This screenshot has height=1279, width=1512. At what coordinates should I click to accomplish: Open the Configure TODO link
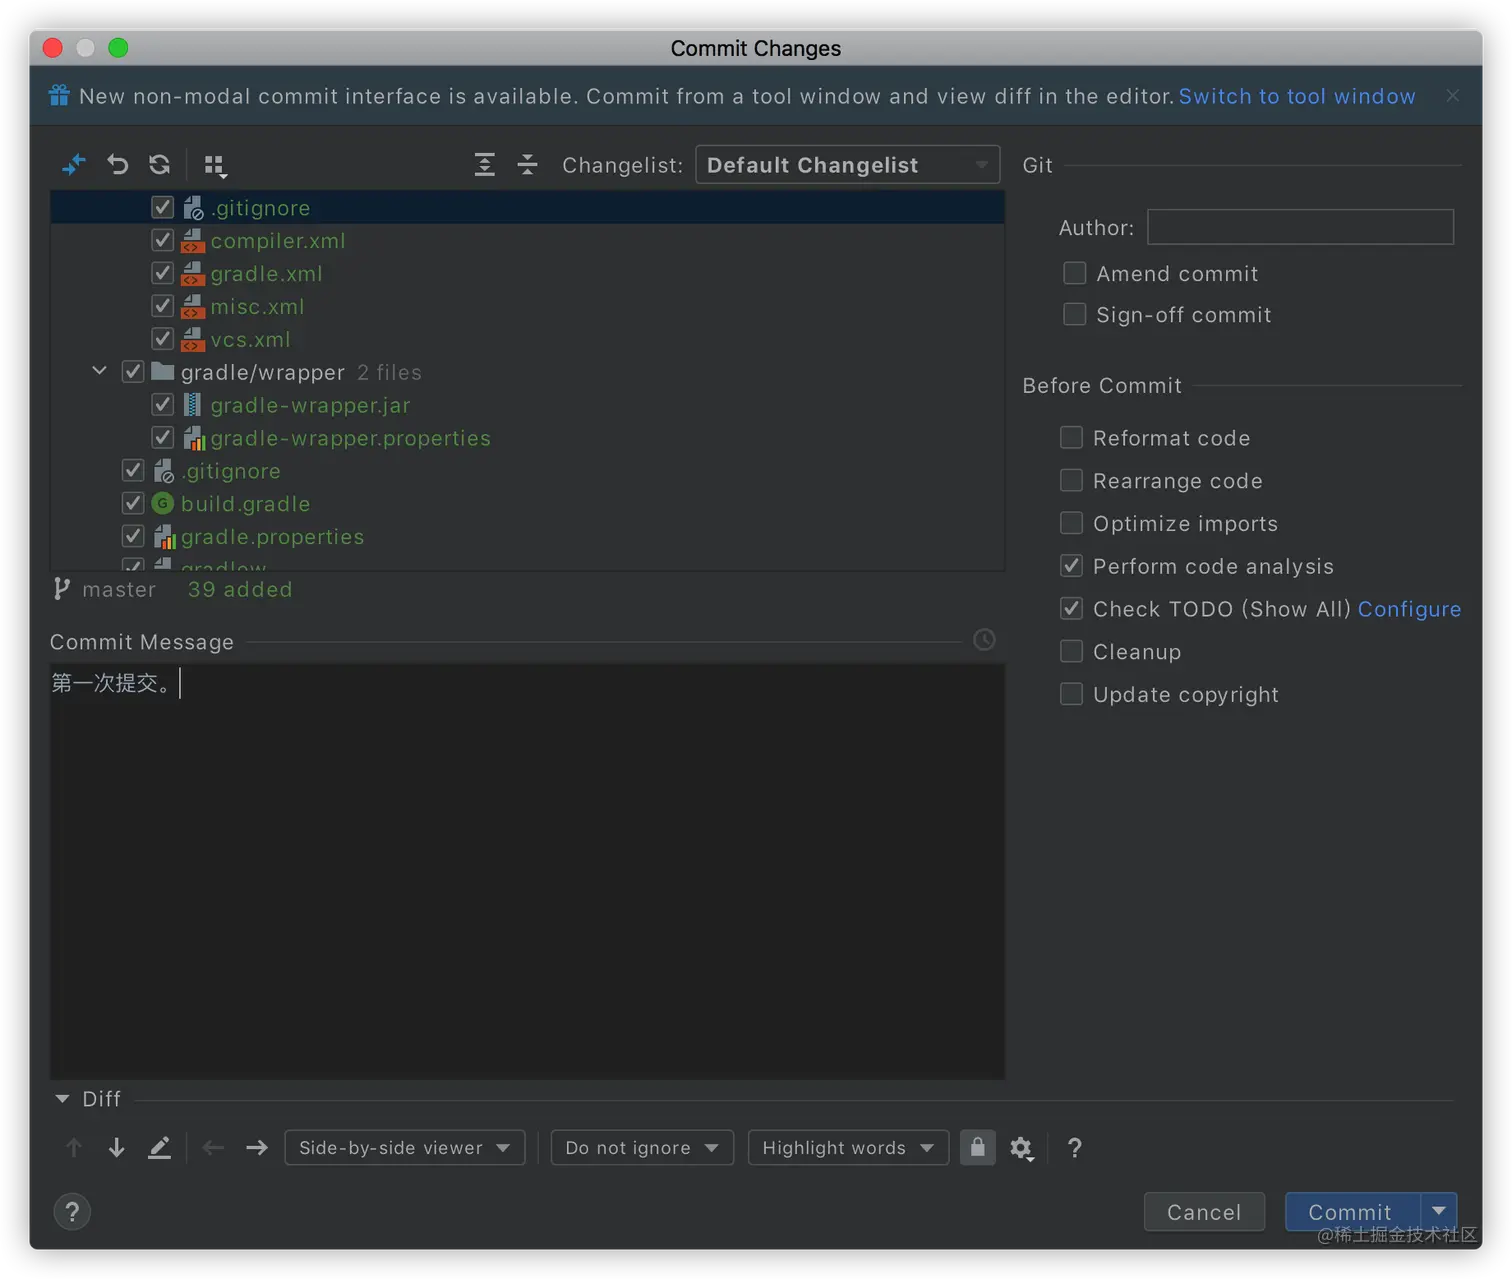(x=1409, y=609)
